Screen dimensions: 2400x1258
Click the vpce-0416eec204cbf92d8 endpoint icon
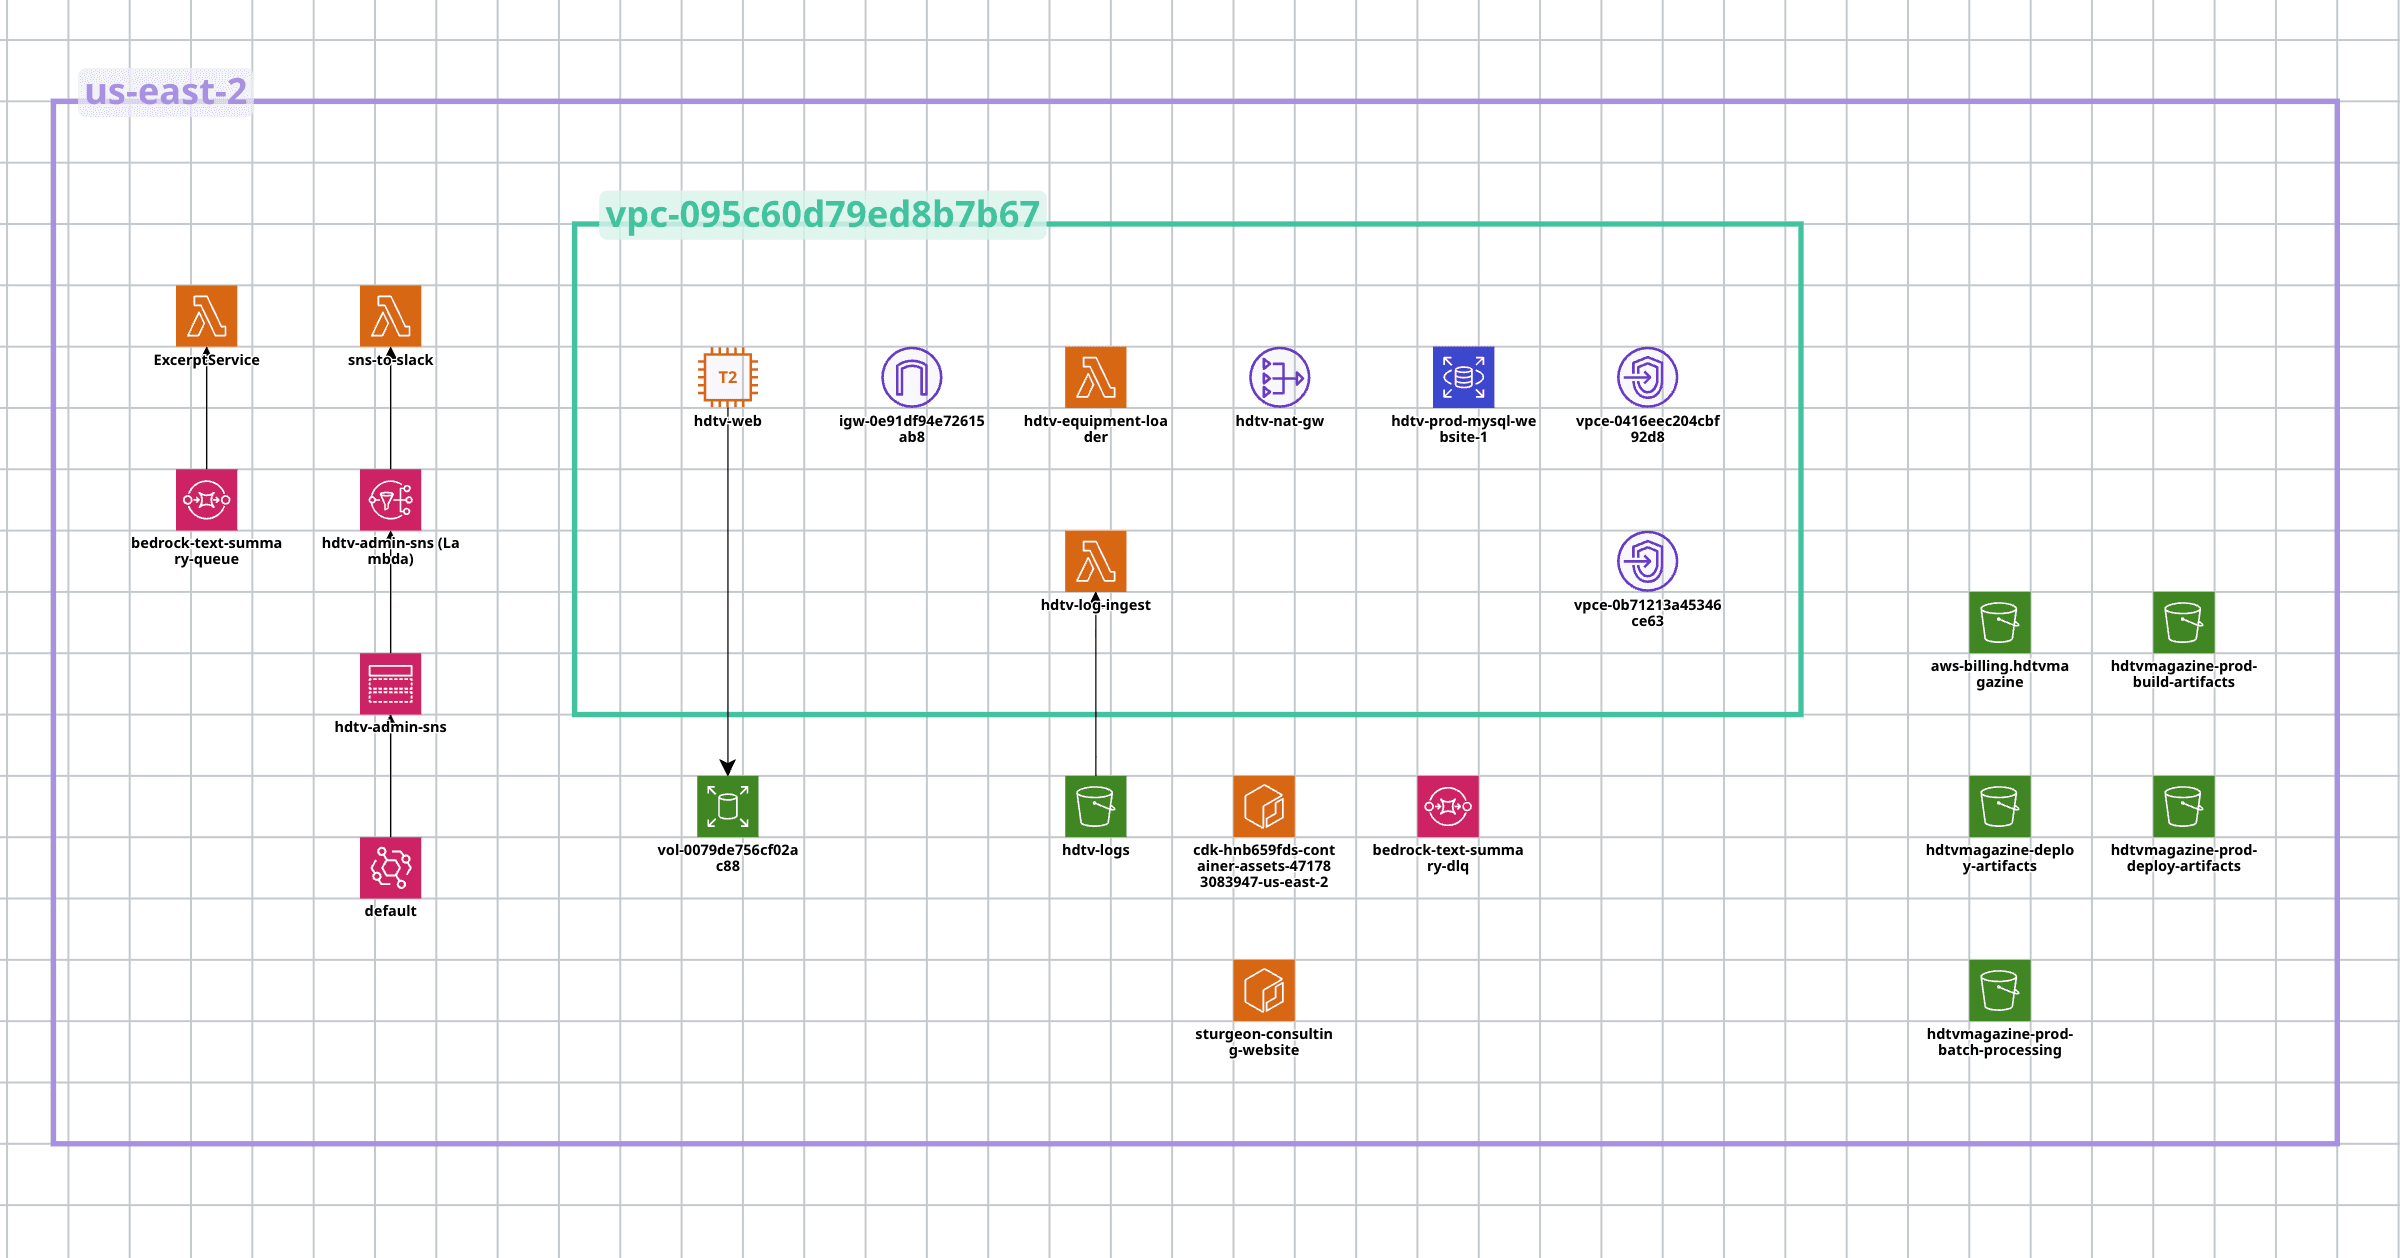coord(1647,378)
